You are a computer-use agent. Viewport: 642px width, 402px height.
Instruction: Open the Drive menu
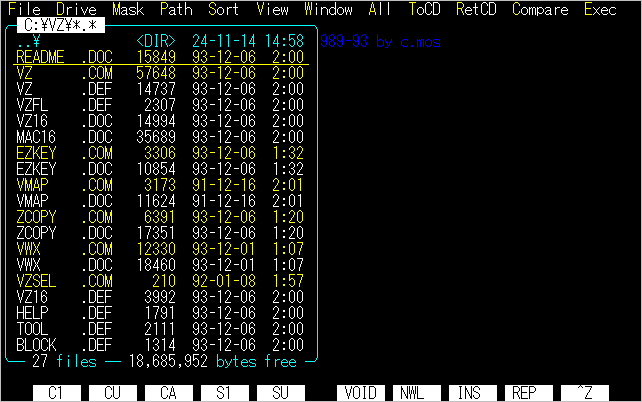[76, 9]
